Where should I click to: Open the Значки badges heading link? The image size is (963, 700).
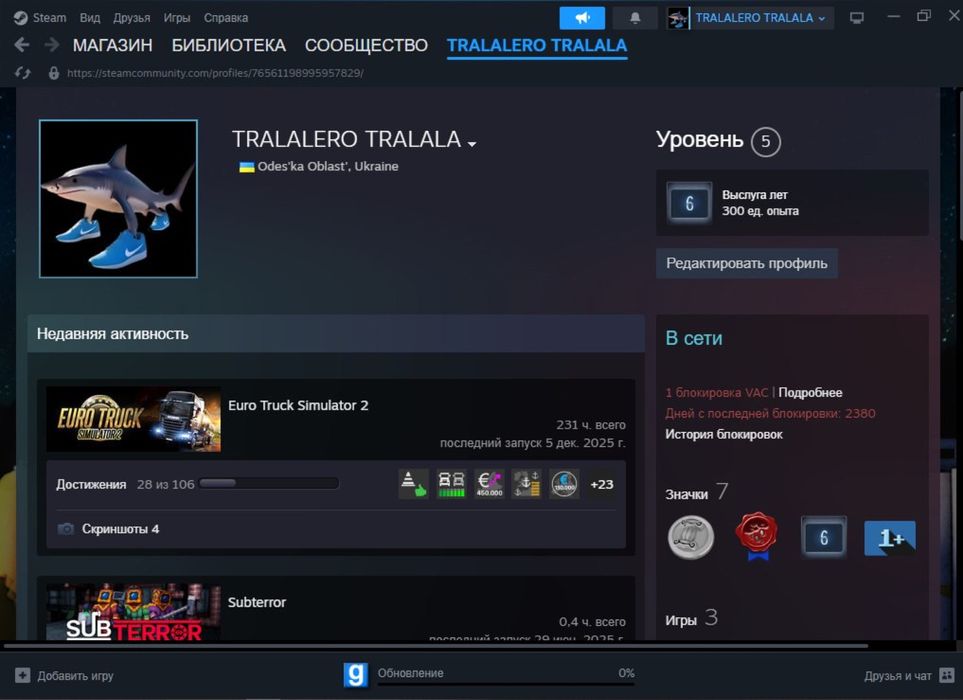[x=687, y=494]
